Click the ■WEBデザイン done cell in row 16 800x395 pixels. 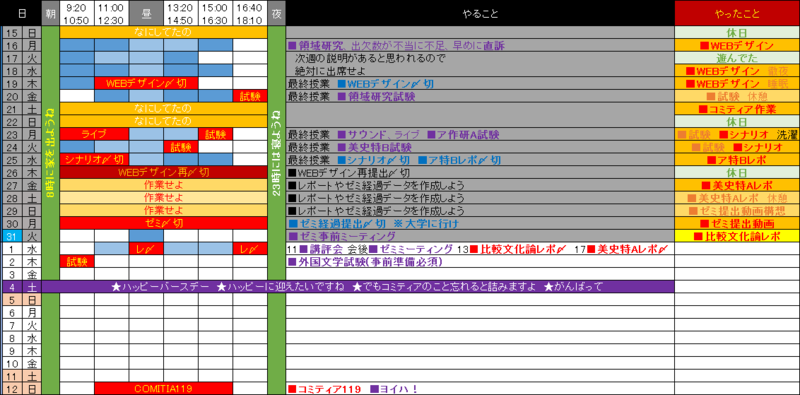pos(737,45)
